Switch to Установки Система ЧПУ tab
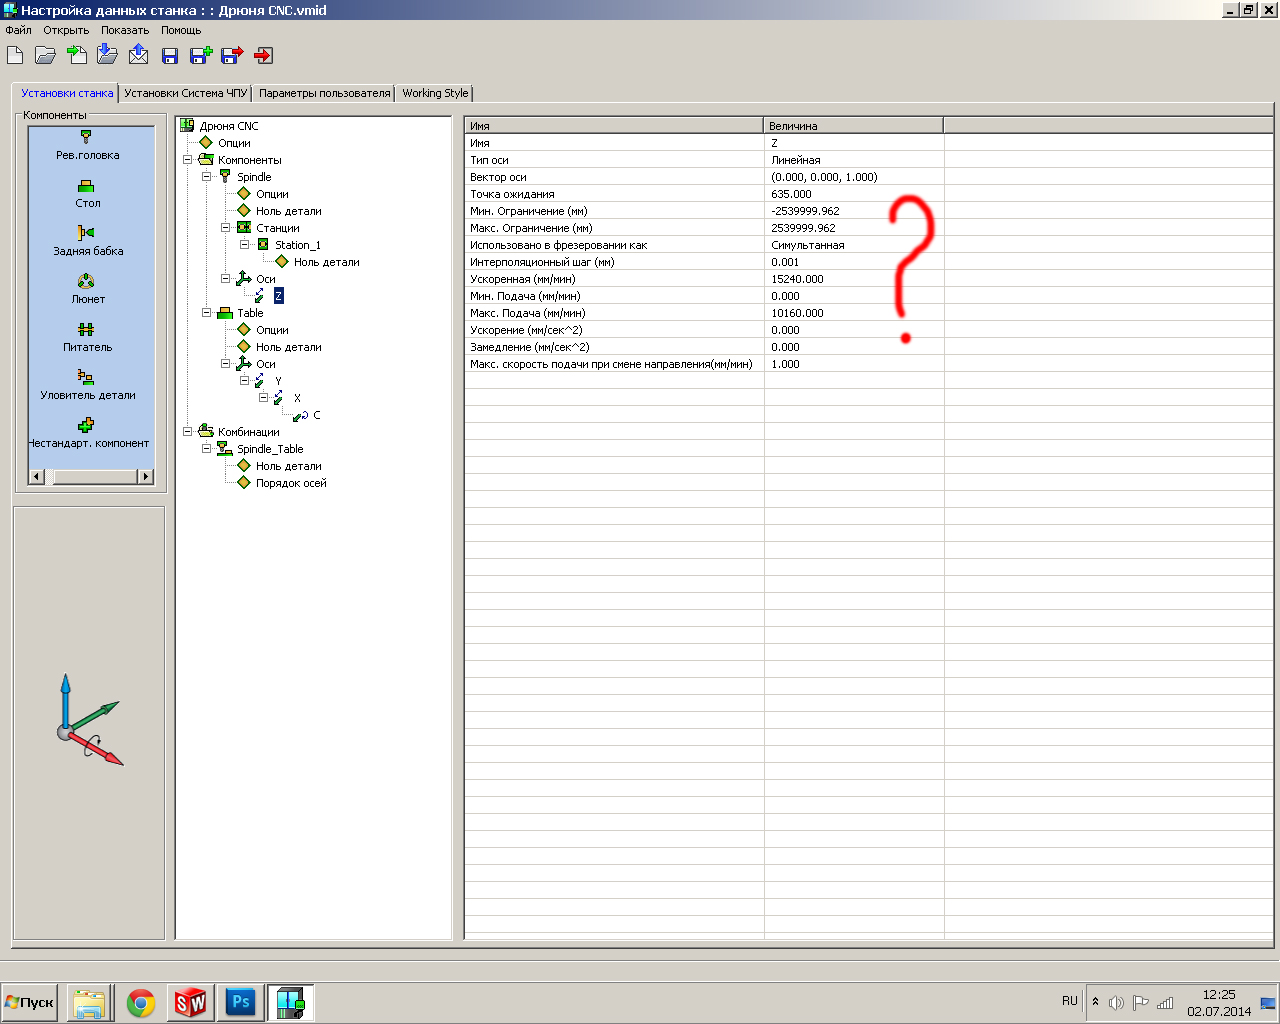This screenshot has height=1024, width=1280. click(x=185, y=93)
